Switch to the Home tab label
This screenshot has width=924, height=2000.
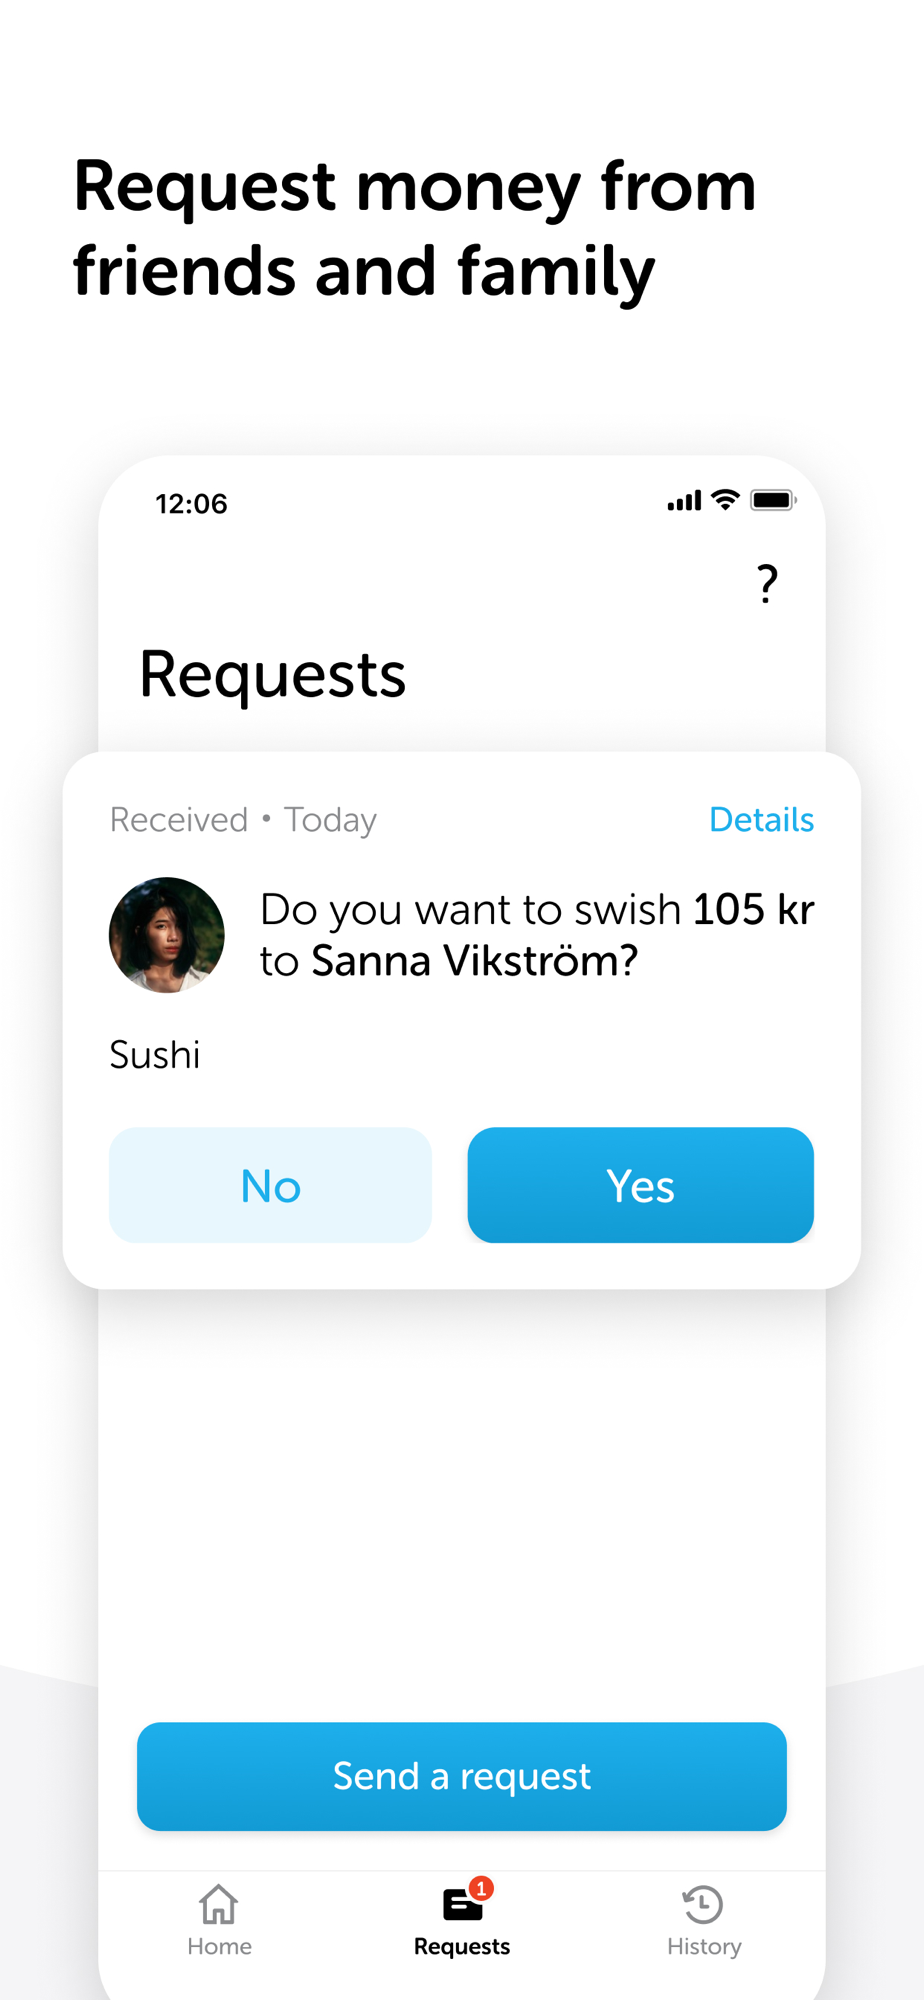point(219,1946)
